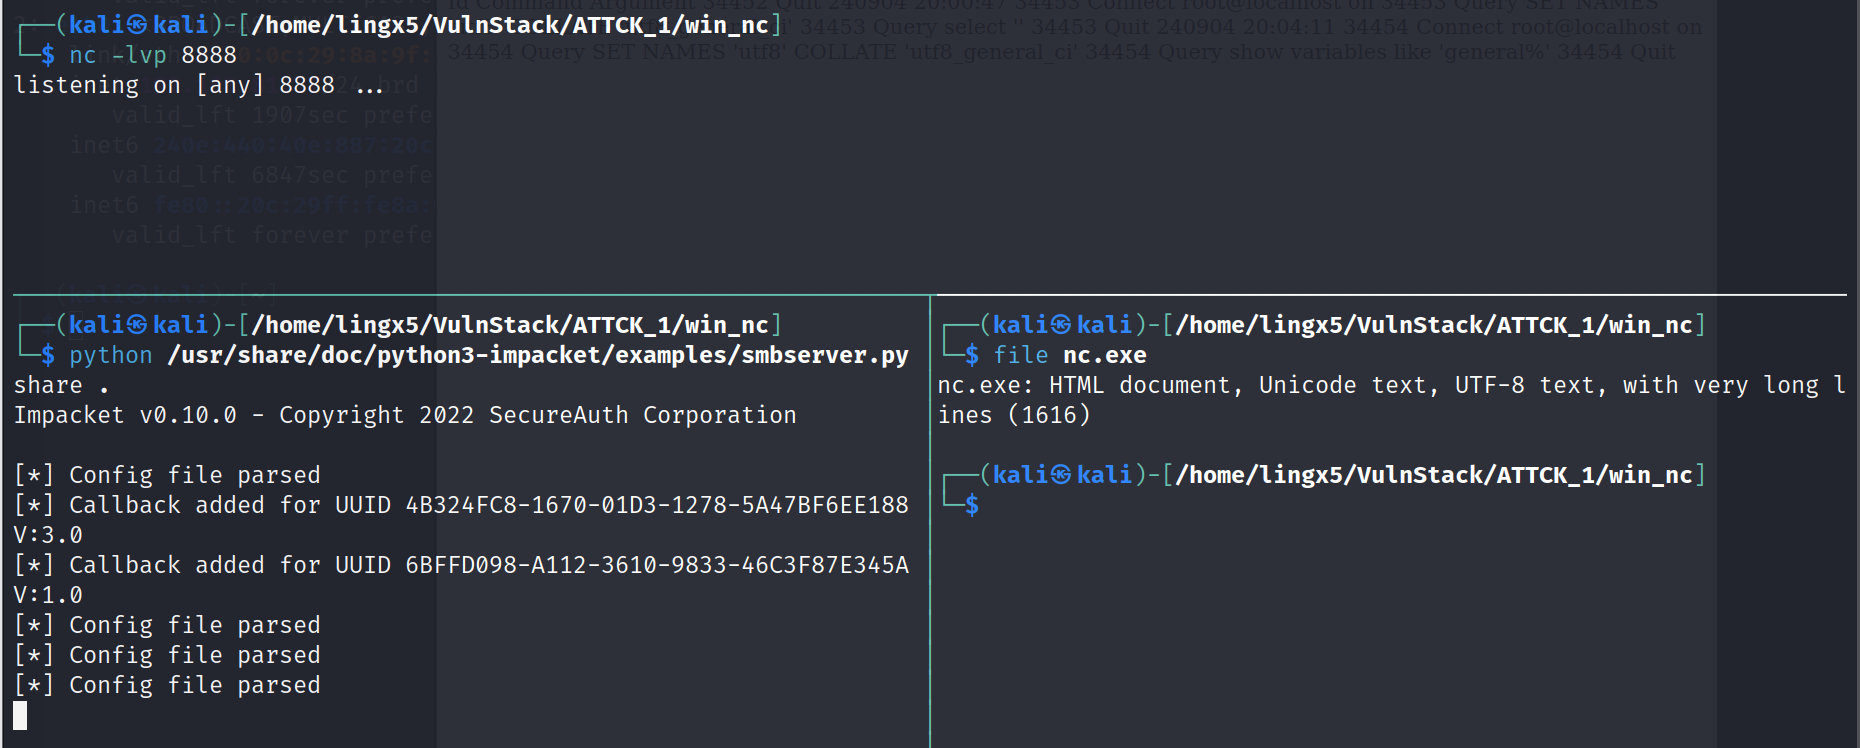Click the white block cursor in the bottom-left pane
The width and height of the screenshot is (1860, 748).
coord(20,715)
